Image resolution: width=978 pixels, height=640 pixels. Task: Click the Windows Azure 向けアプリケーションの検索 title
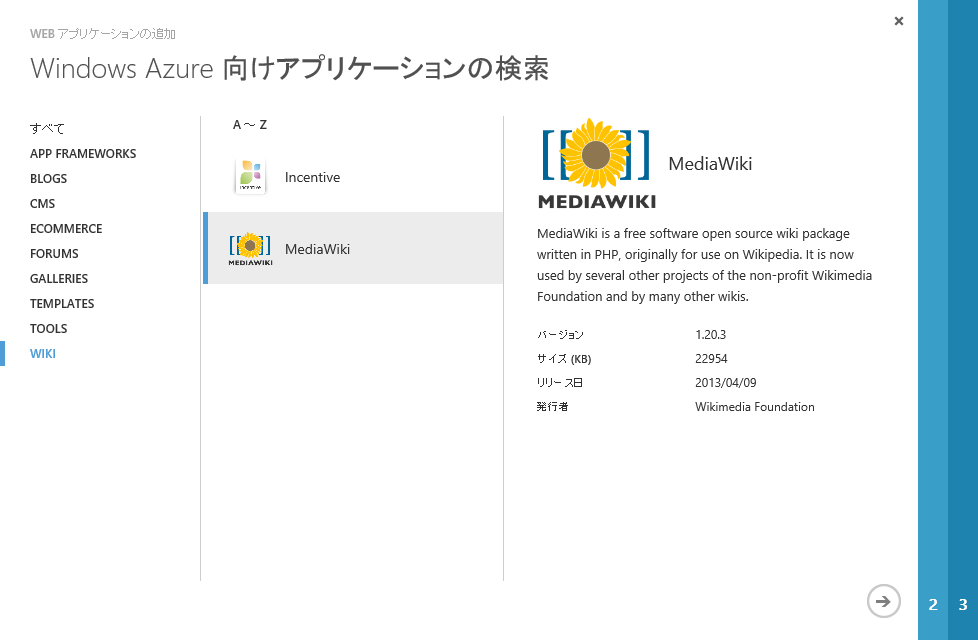coord(289,68)
